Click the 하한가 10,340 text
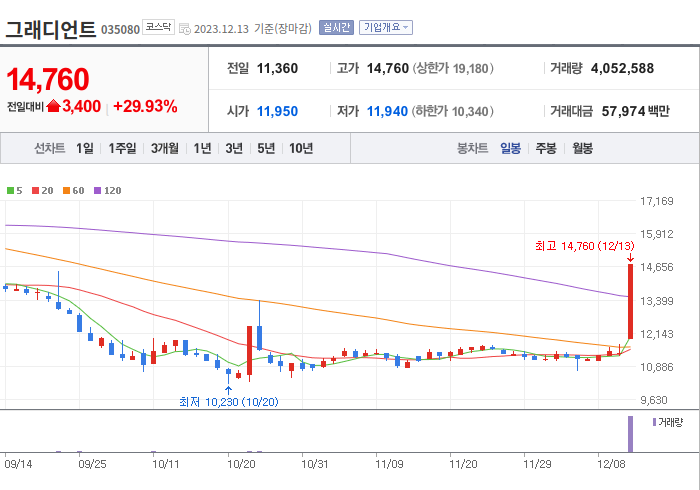This screenshot has width=700, height=490. [x=453, y=111]
